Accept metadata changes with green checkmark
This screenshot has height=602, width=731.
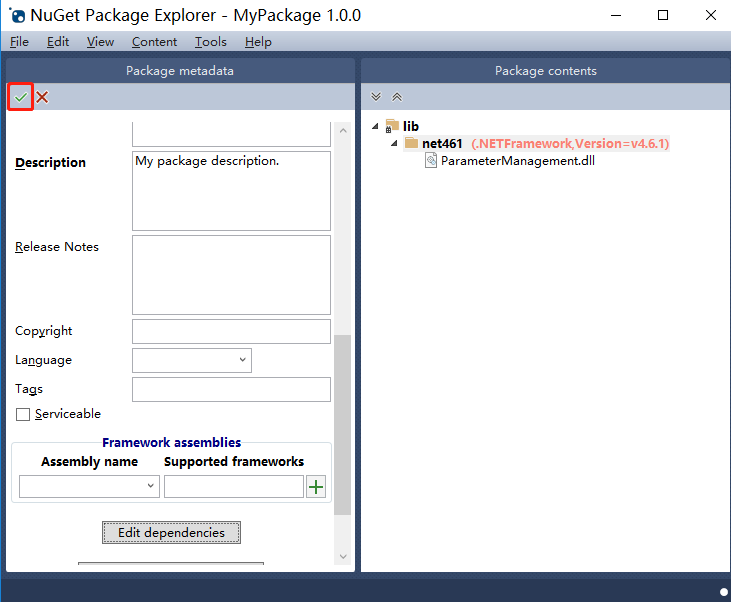coord(21,97)
